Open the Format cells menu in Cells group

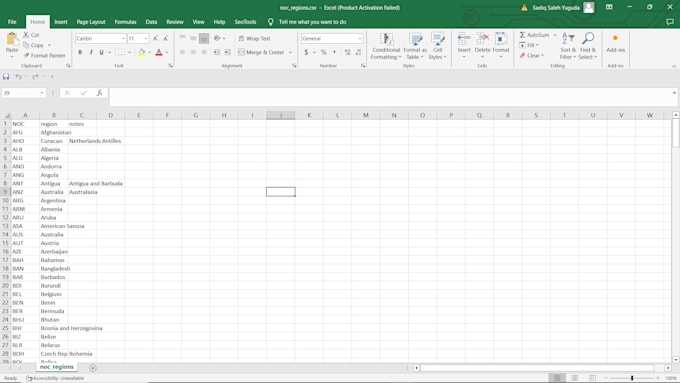point(500,46)
